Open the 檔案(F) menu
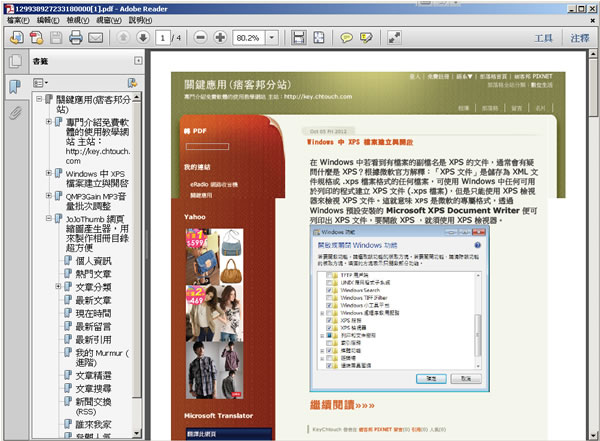This screenshot has width=600, height=441. coord(18,20)
